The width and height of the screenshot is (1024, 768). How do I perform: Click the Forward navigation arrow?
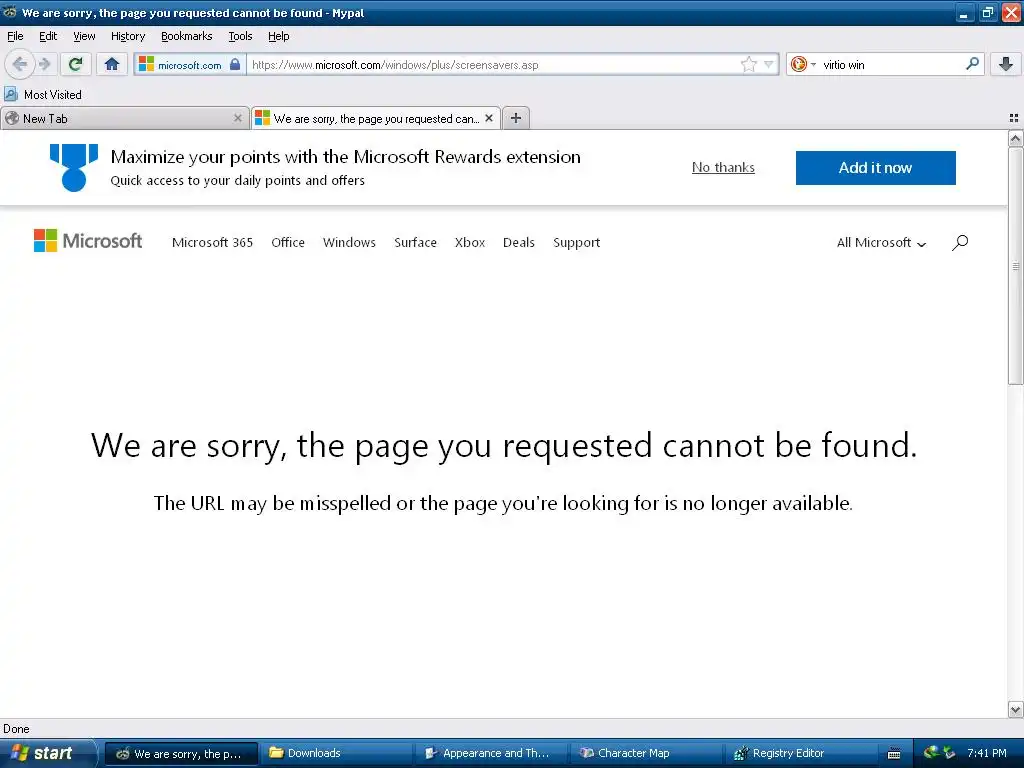pos(44,64)
